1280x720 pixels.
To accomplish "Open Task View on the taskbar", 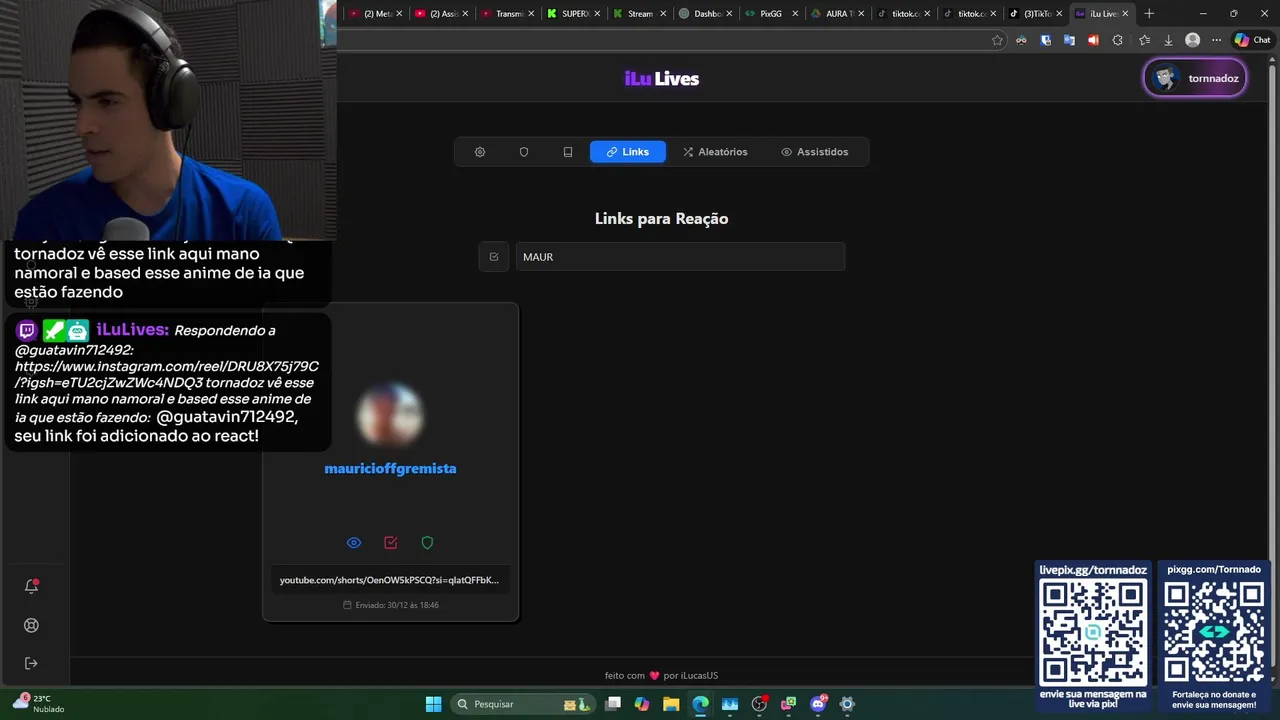I will pyautogui.click(x=613, y=704).
